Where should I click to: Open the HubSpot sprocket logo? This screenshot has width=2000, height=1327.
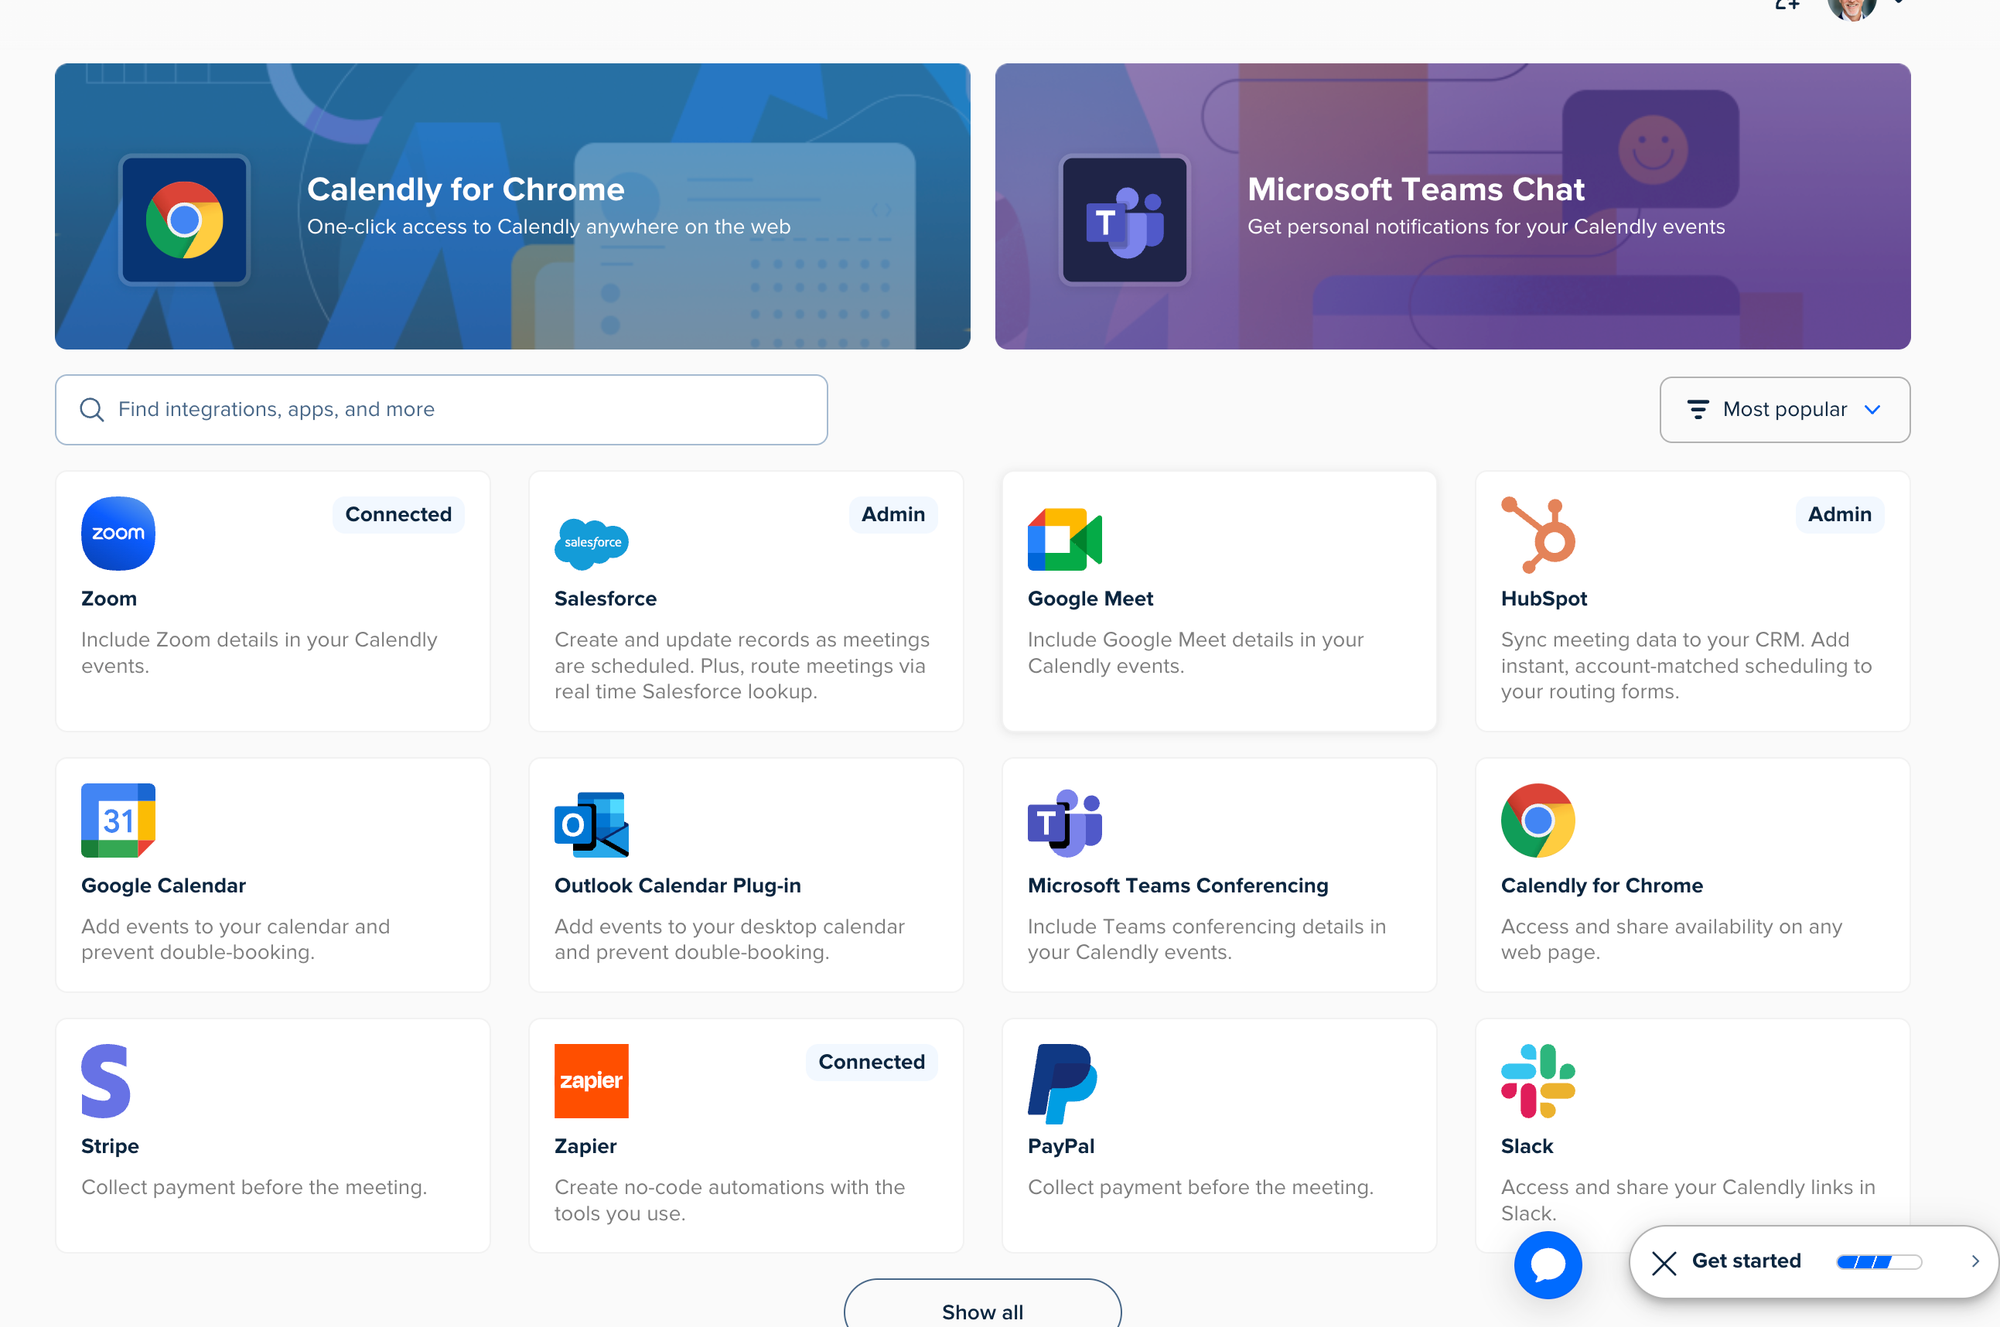click(x=1538, y=535)
